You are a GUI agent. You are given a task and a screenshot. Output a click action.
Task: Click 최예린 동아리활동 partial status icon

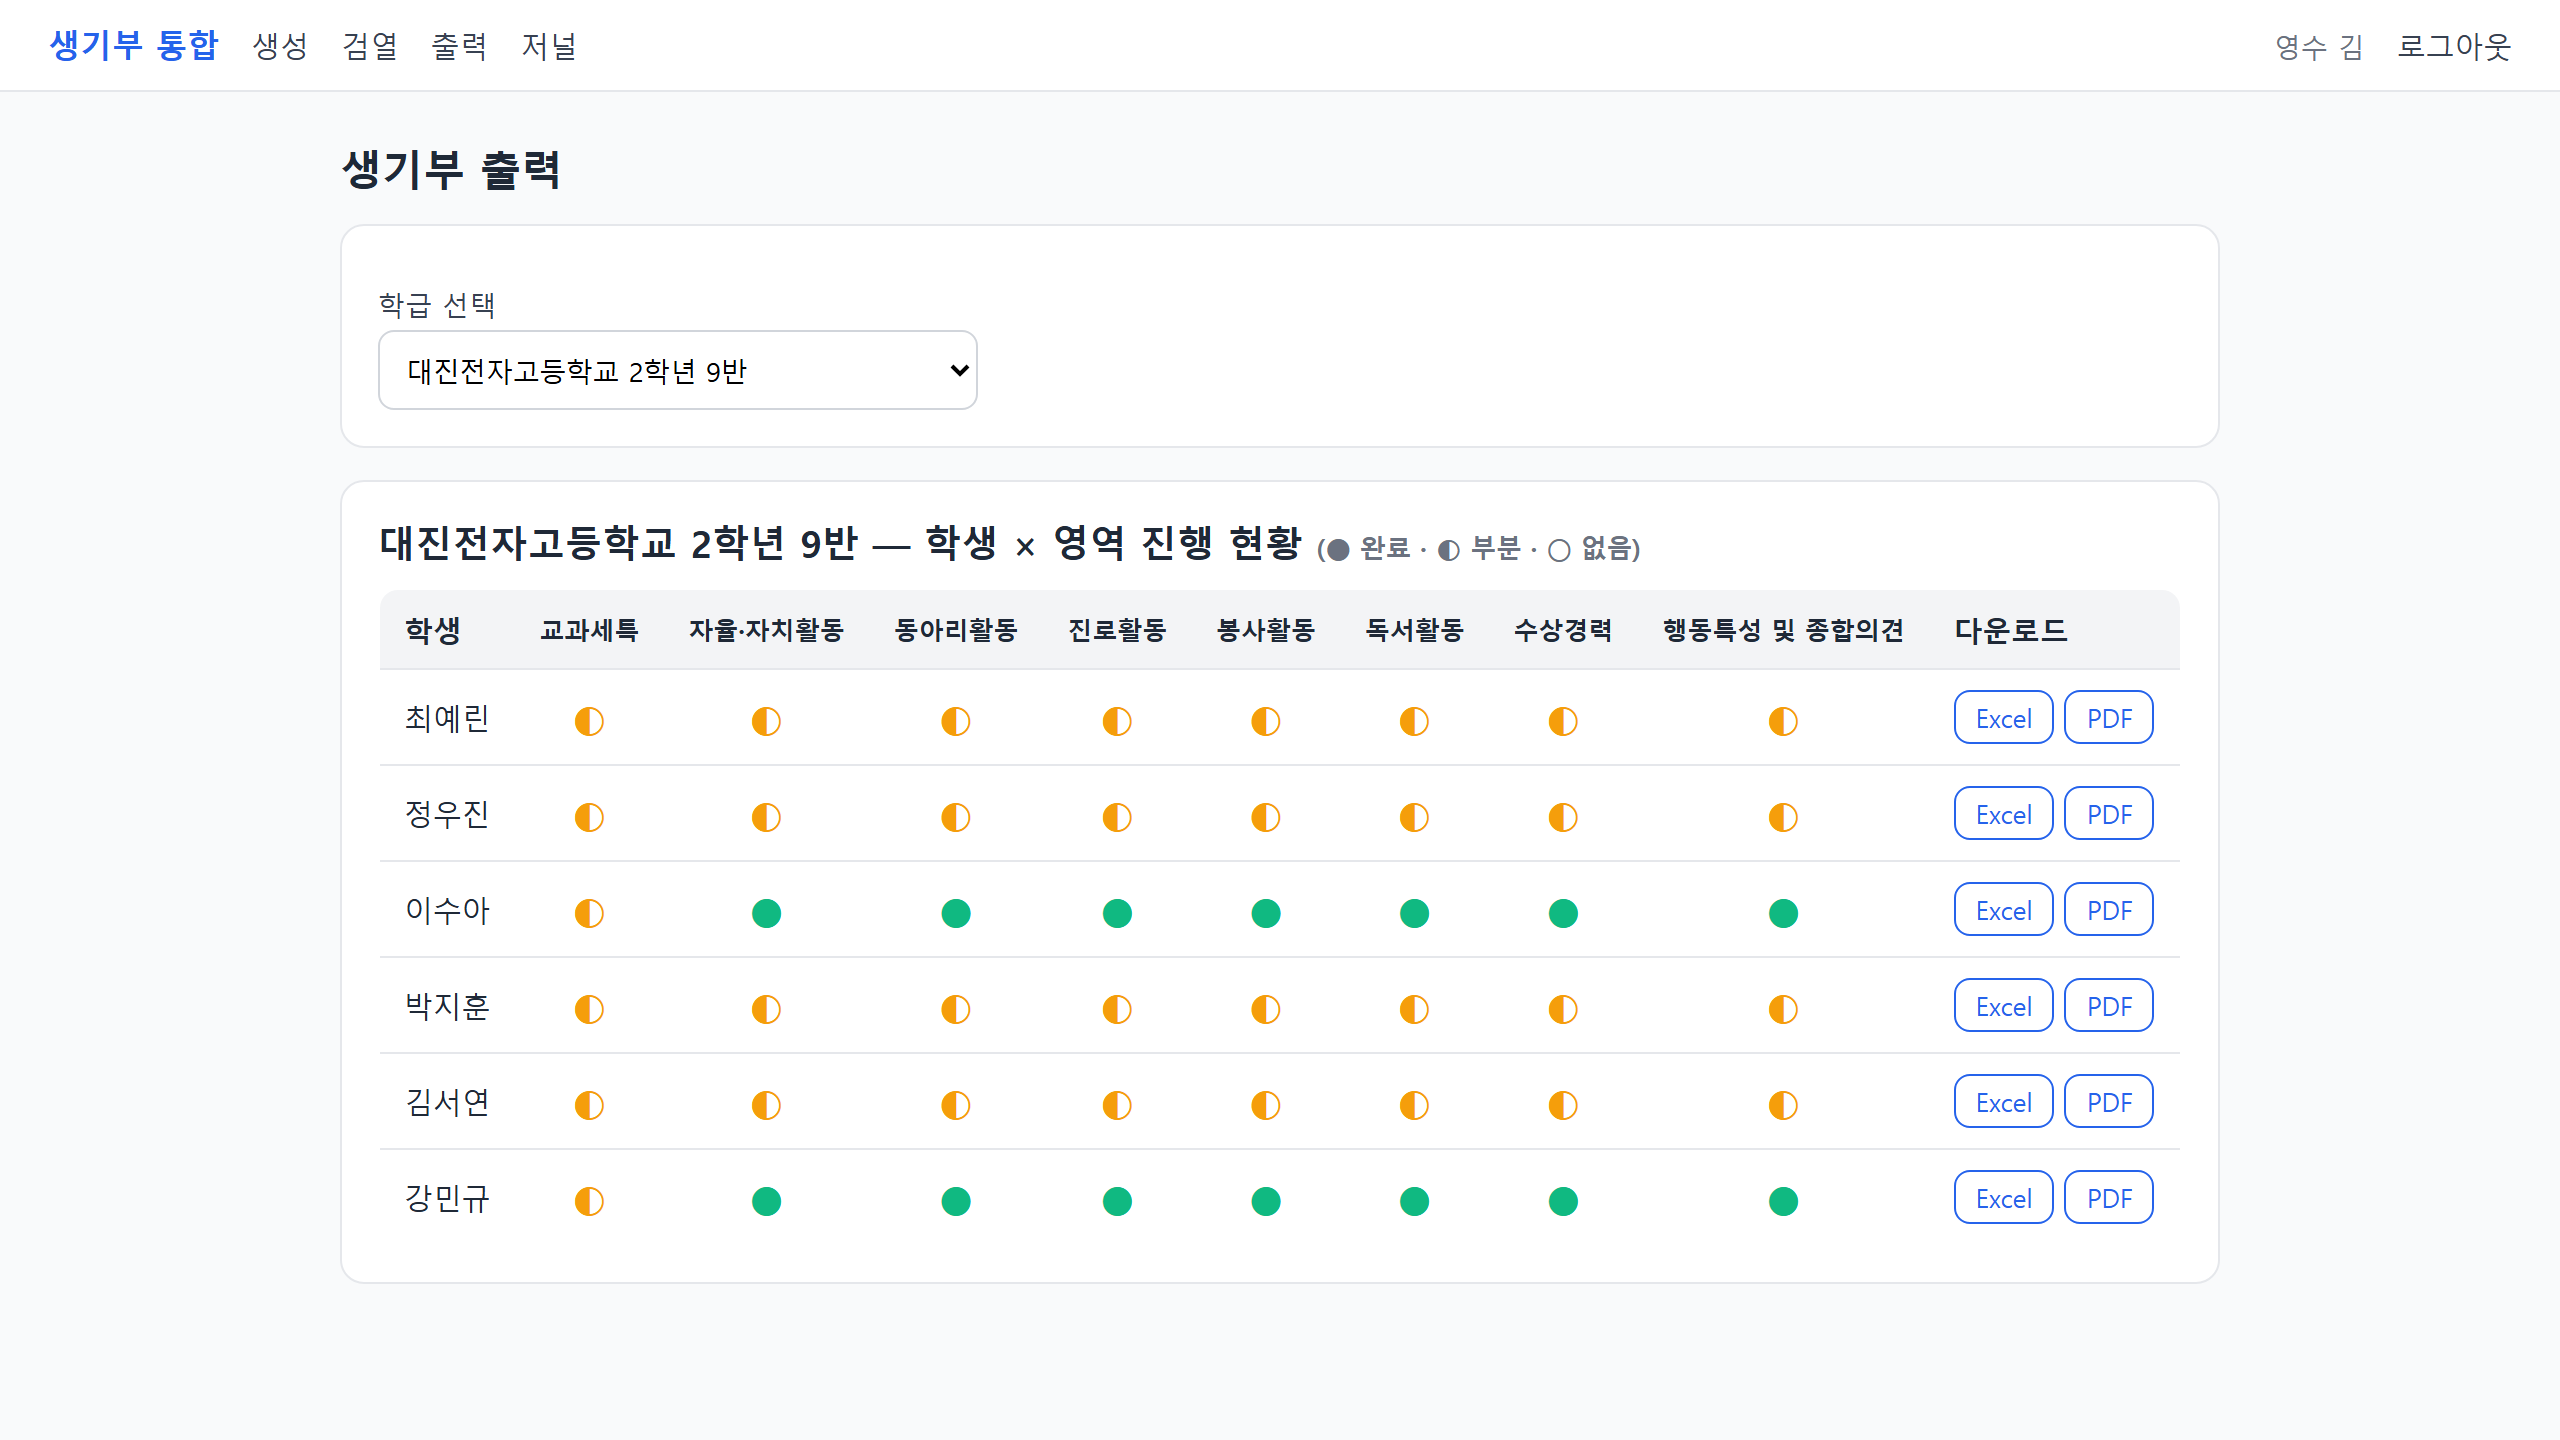(956, 721)
